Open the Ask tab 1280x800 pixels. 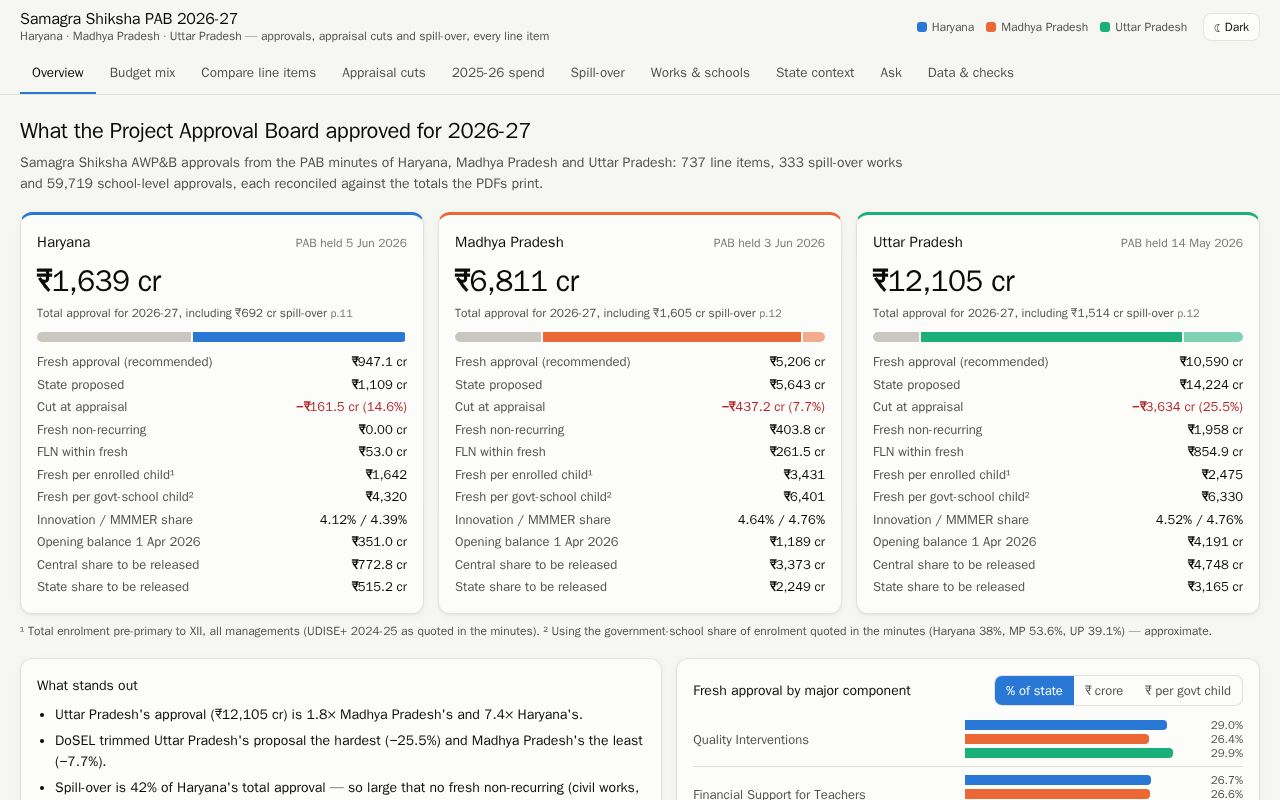point(891,73)
